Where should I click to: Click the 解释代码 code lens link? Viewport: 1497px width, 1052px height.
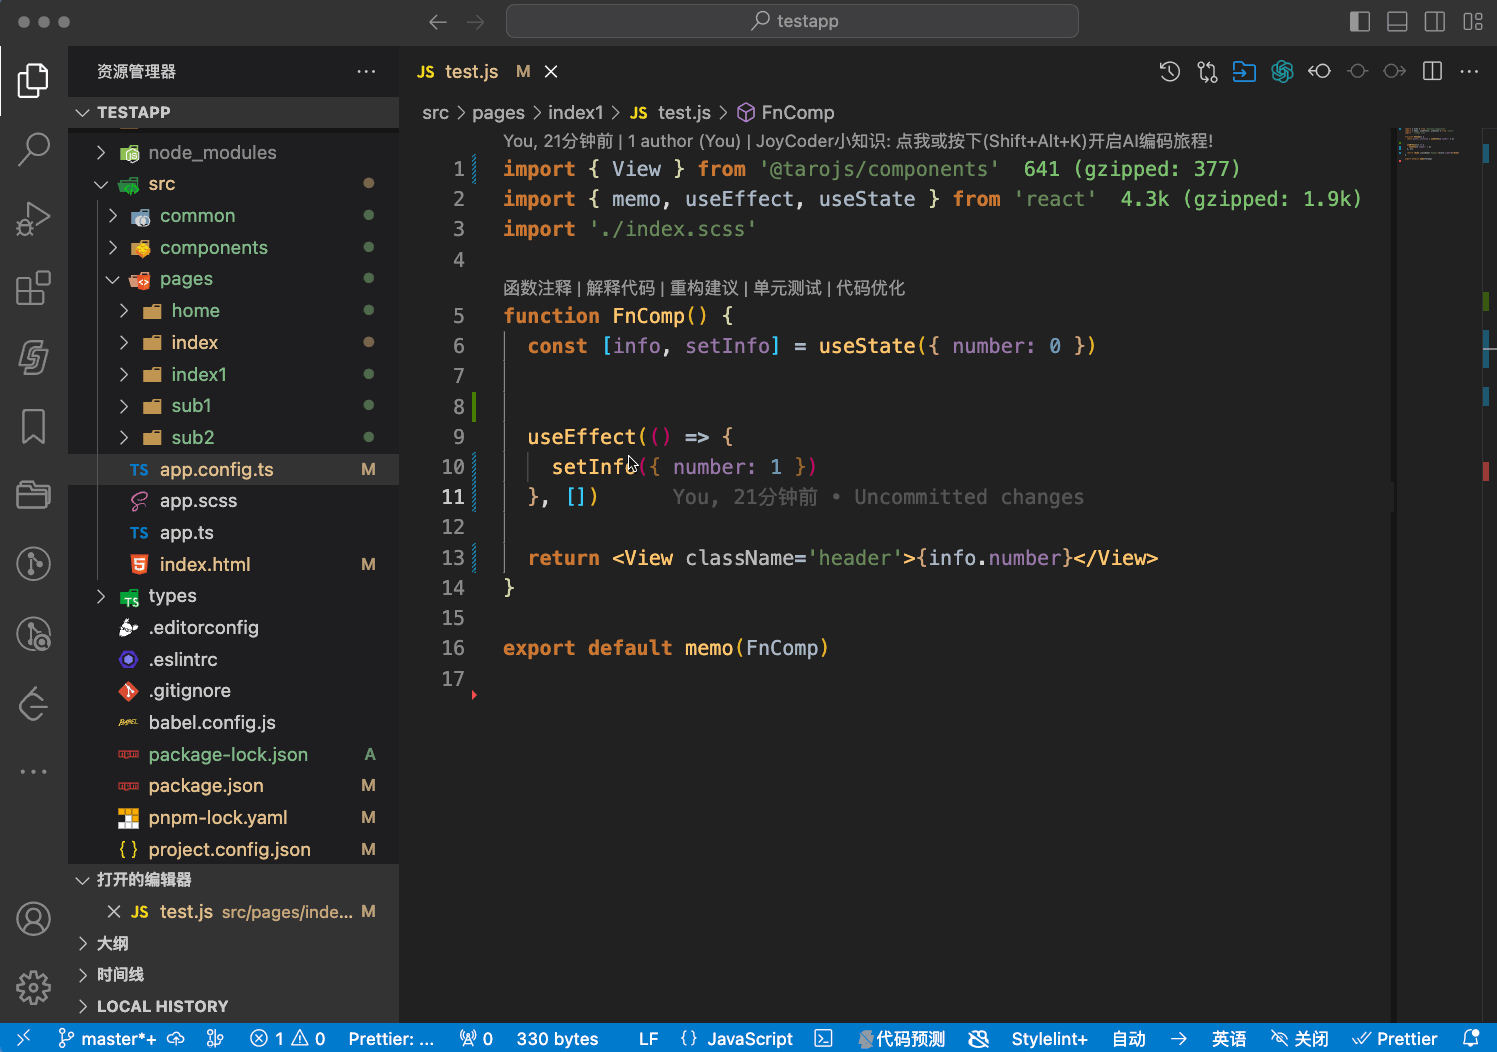(621, 288)
